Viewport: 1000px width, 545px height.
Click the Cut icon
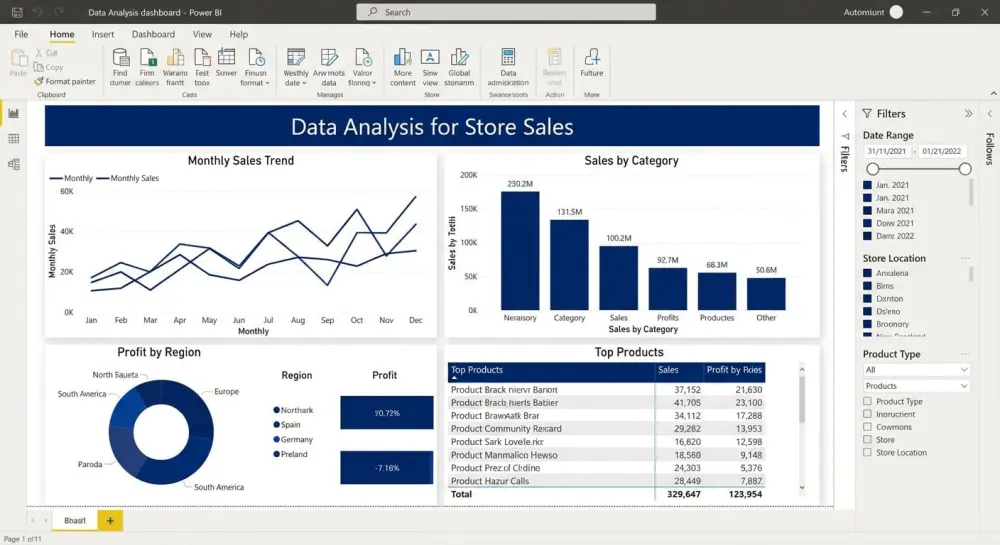coord(39,53)
